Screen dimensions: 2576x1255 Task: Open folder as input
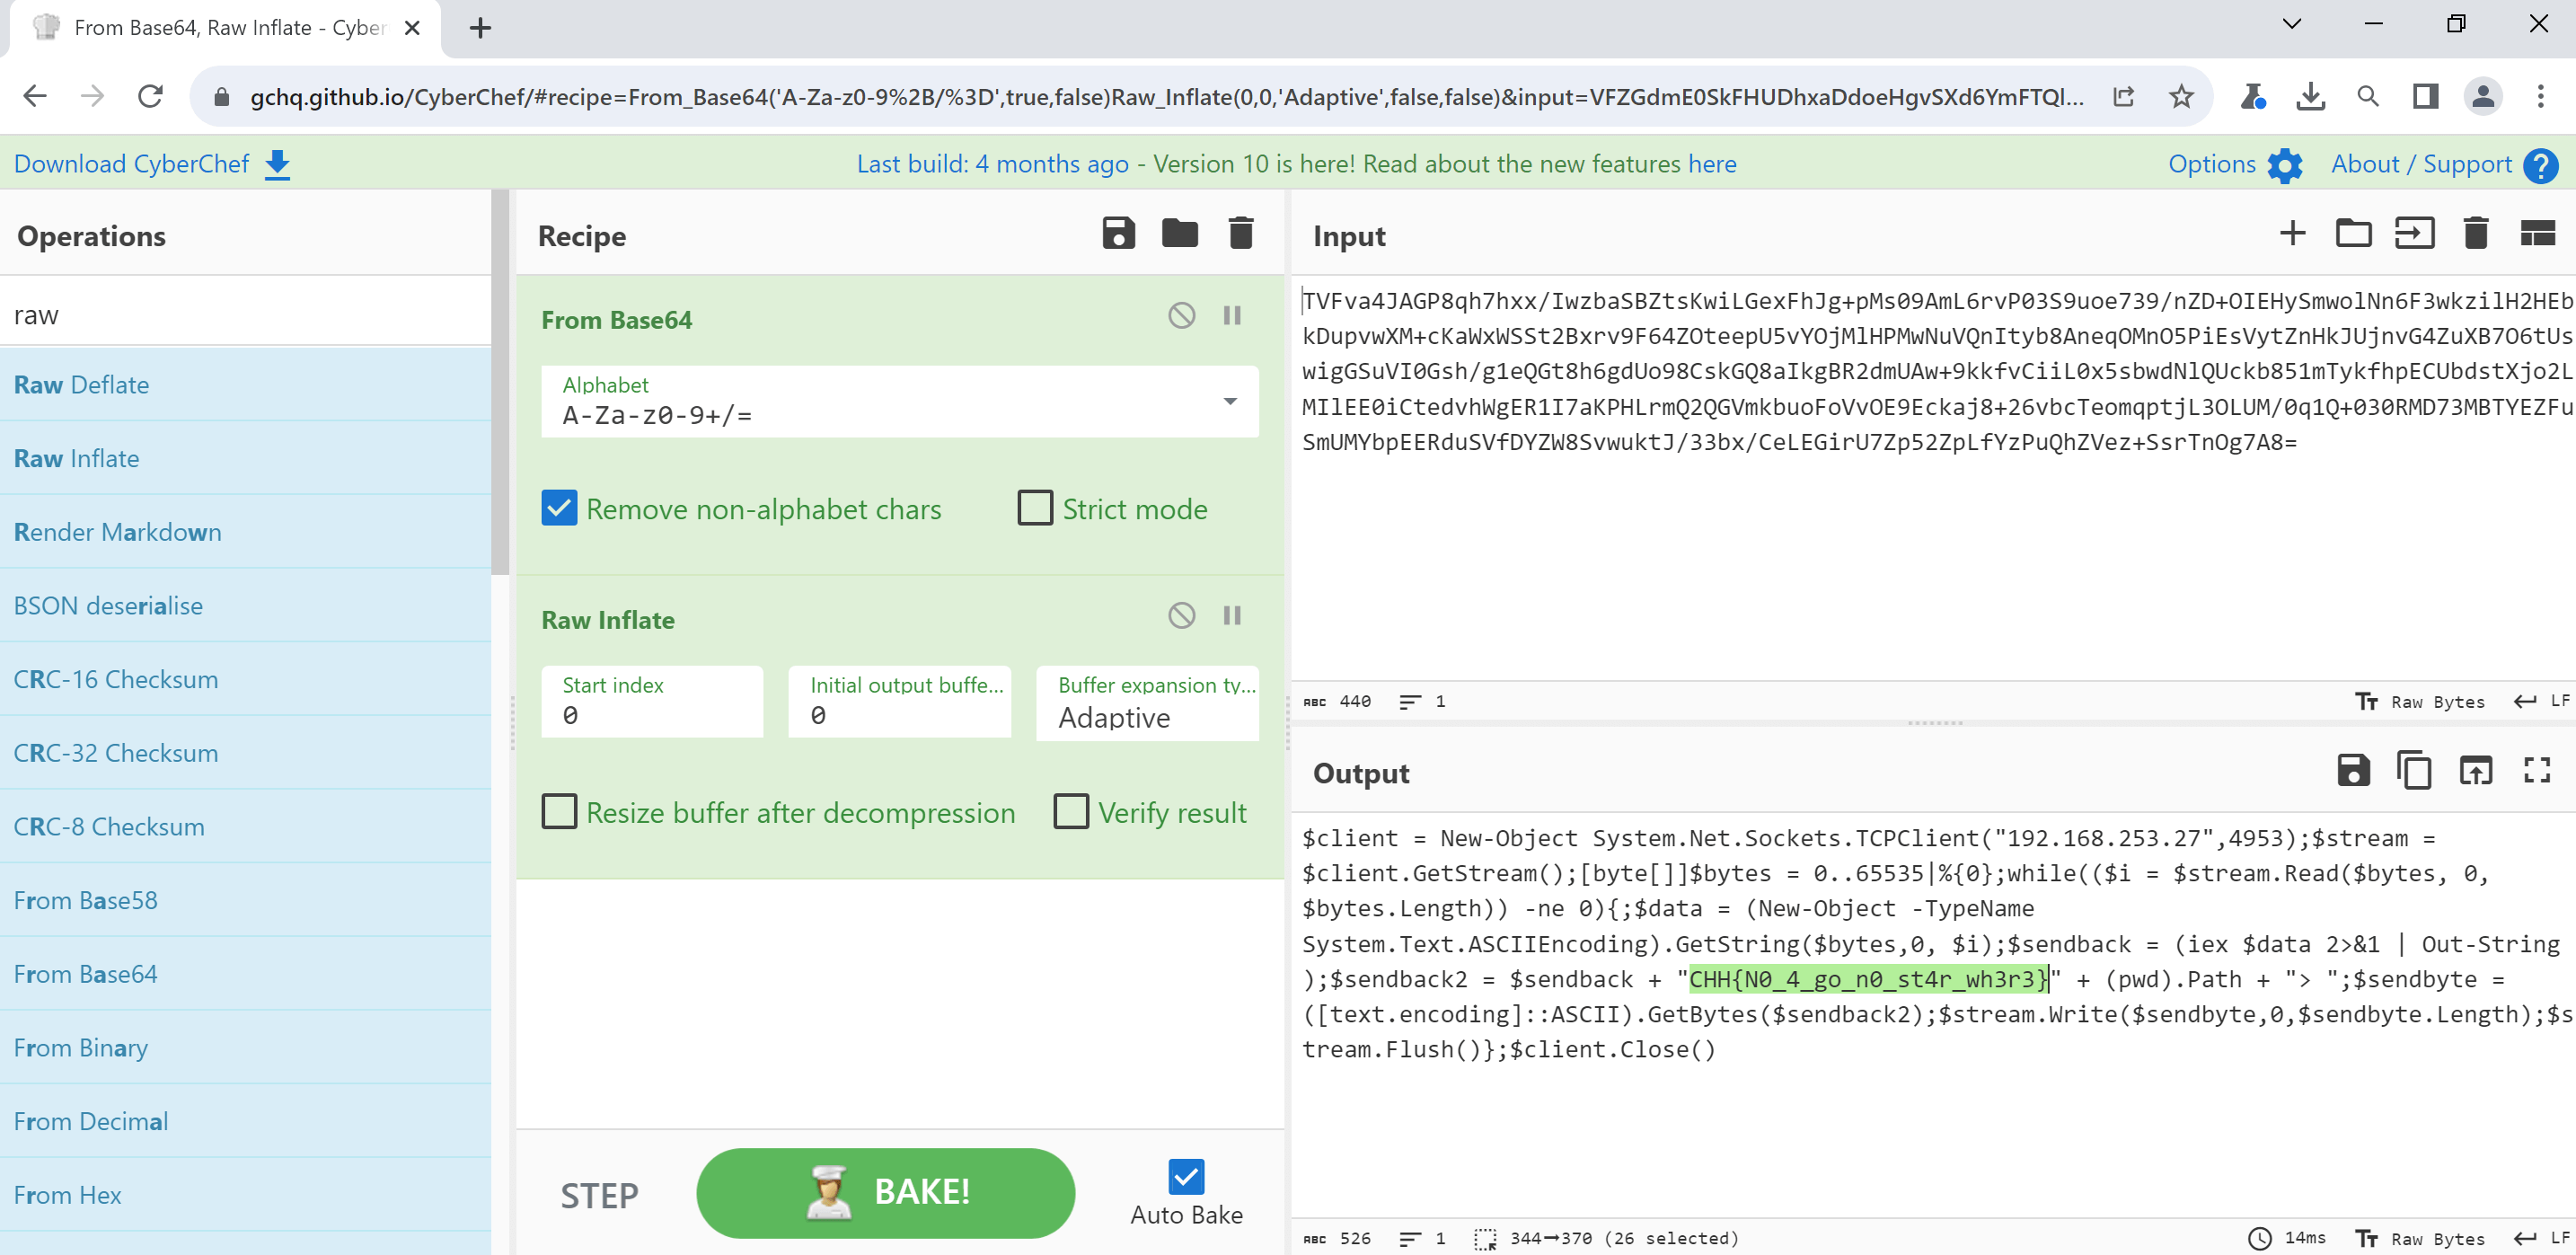[x=2353, y=234]
